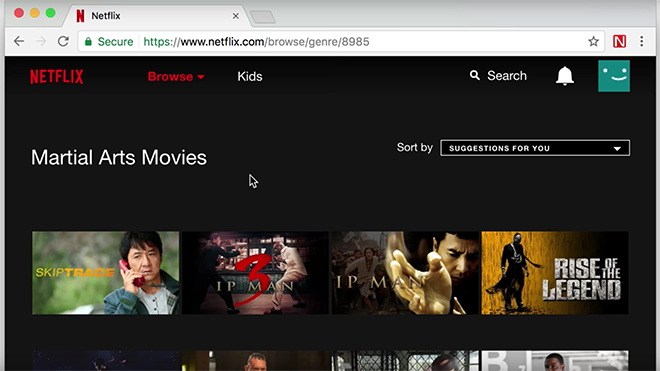Open the Skiptrace movie thumbnail
Image resolution: width=660 pixels, height=371 pixels.
click(x=105, y=272)
